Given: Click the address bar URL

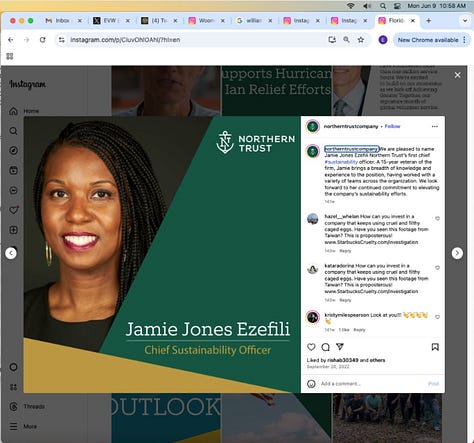Looking at the screenshot, I should tap(125, 40).
